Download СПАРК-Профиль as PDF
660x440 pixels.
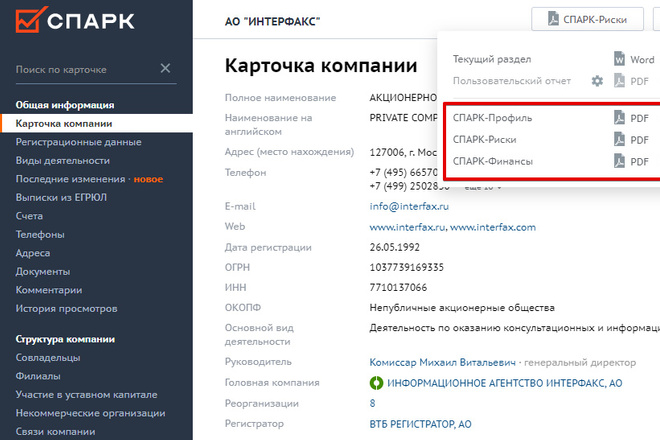(631, 118)
